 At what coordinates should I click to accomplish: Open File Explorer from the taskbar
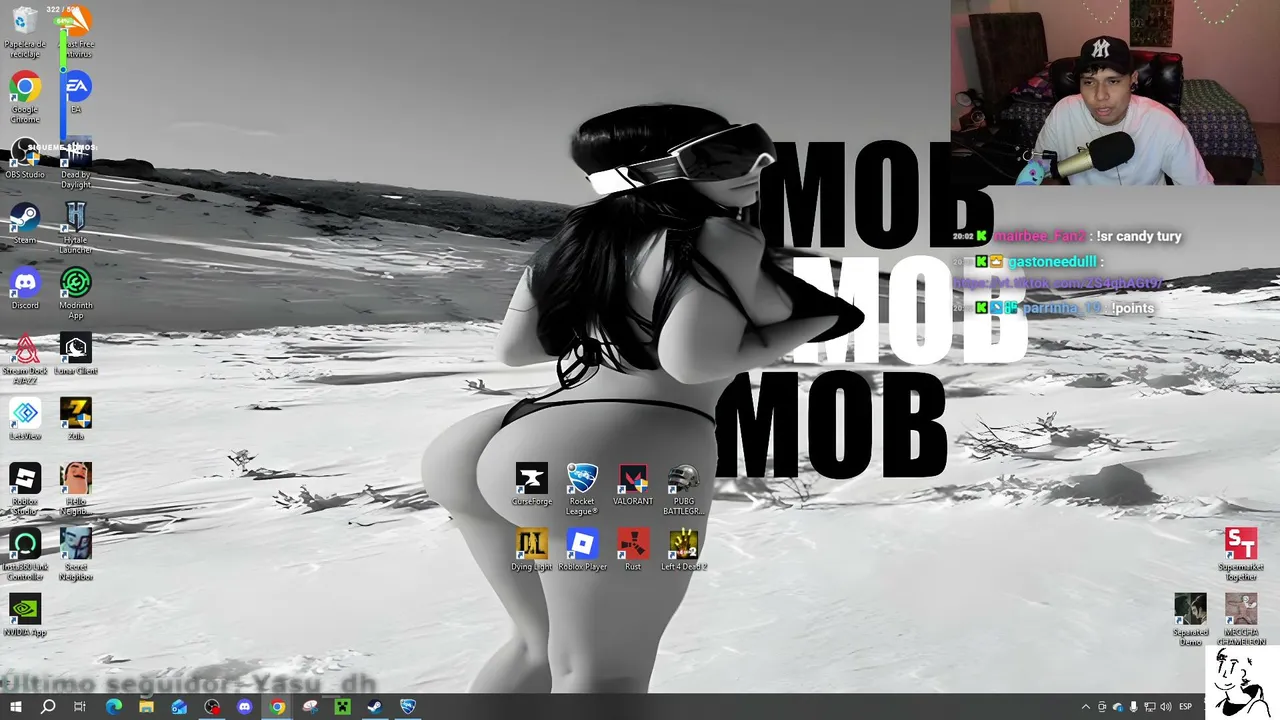[146, 706]
